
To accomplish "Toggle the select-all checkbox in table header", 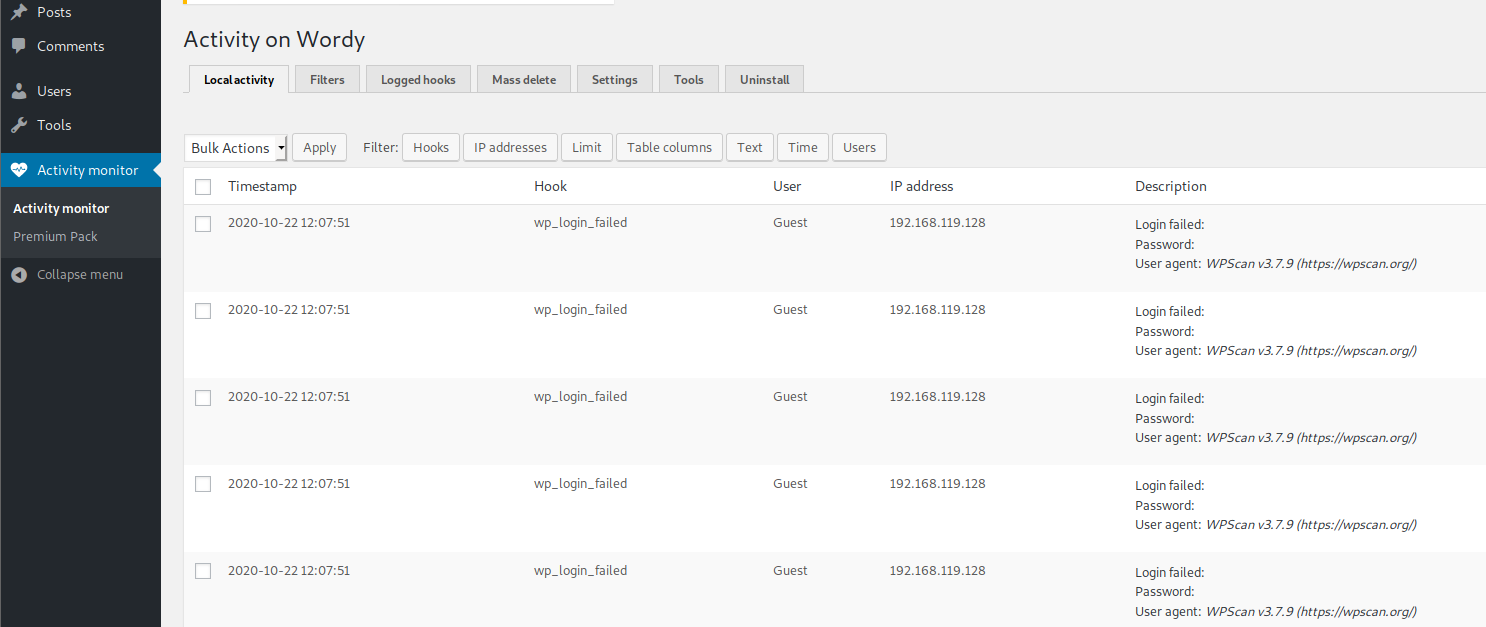I will pos(203,187).
